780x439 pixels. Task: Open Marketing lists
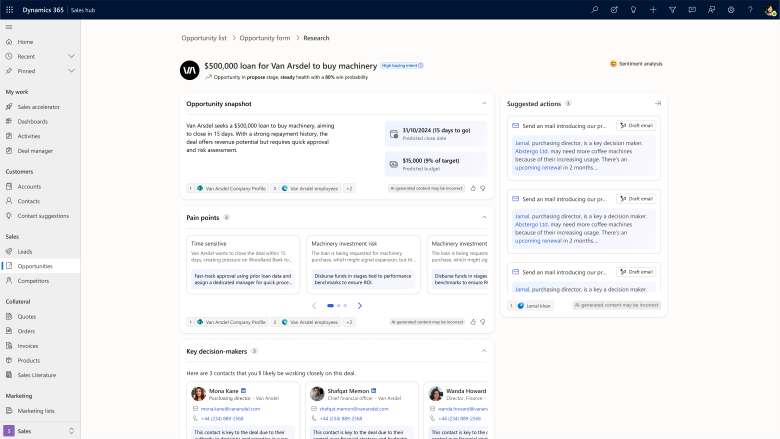[36, 411]
